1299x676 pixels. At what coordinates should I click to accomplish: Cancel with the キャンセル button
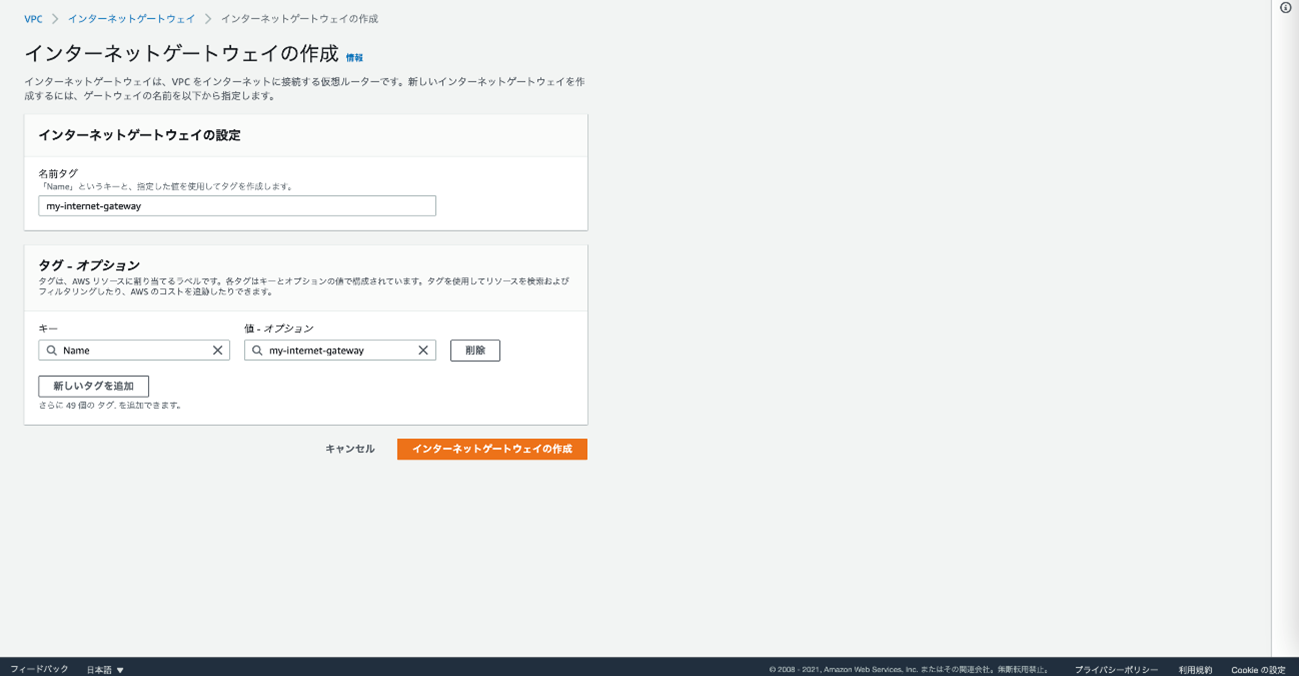pyautogui.click(x=350, y=449)
